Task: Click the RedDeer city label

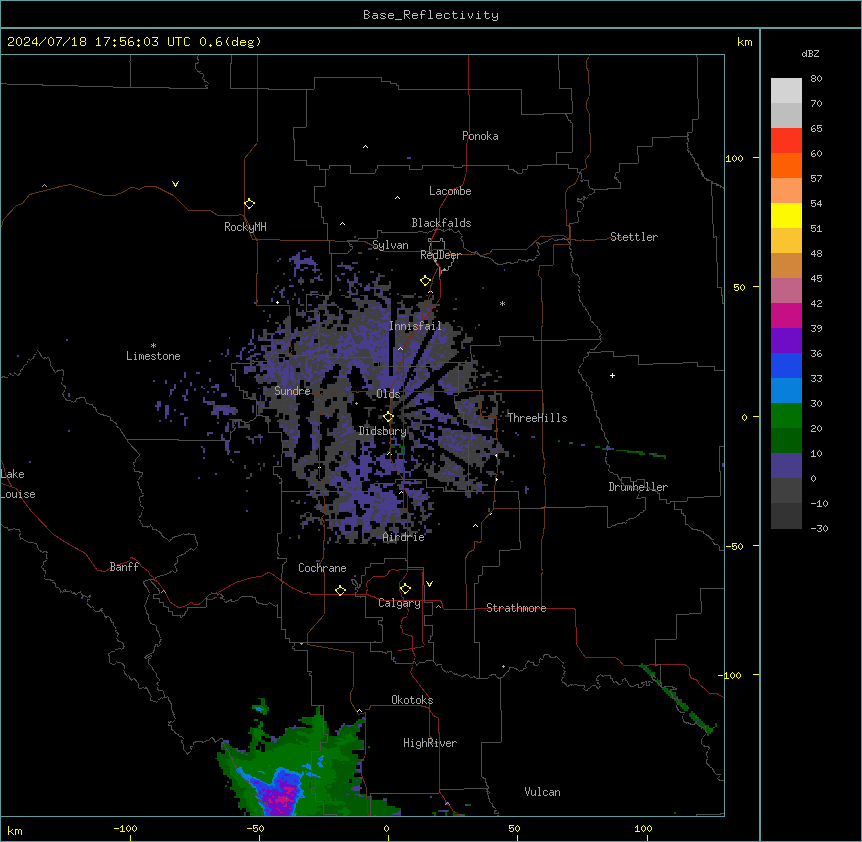Action: [x=440, y=255]
